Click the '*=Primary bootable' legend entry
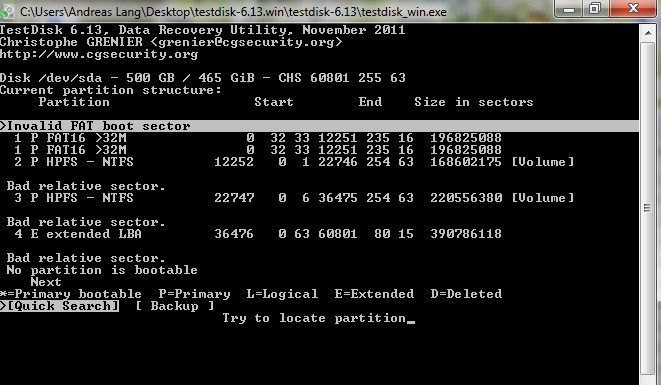This screenshot has width=661, height=385. (71, 294)
